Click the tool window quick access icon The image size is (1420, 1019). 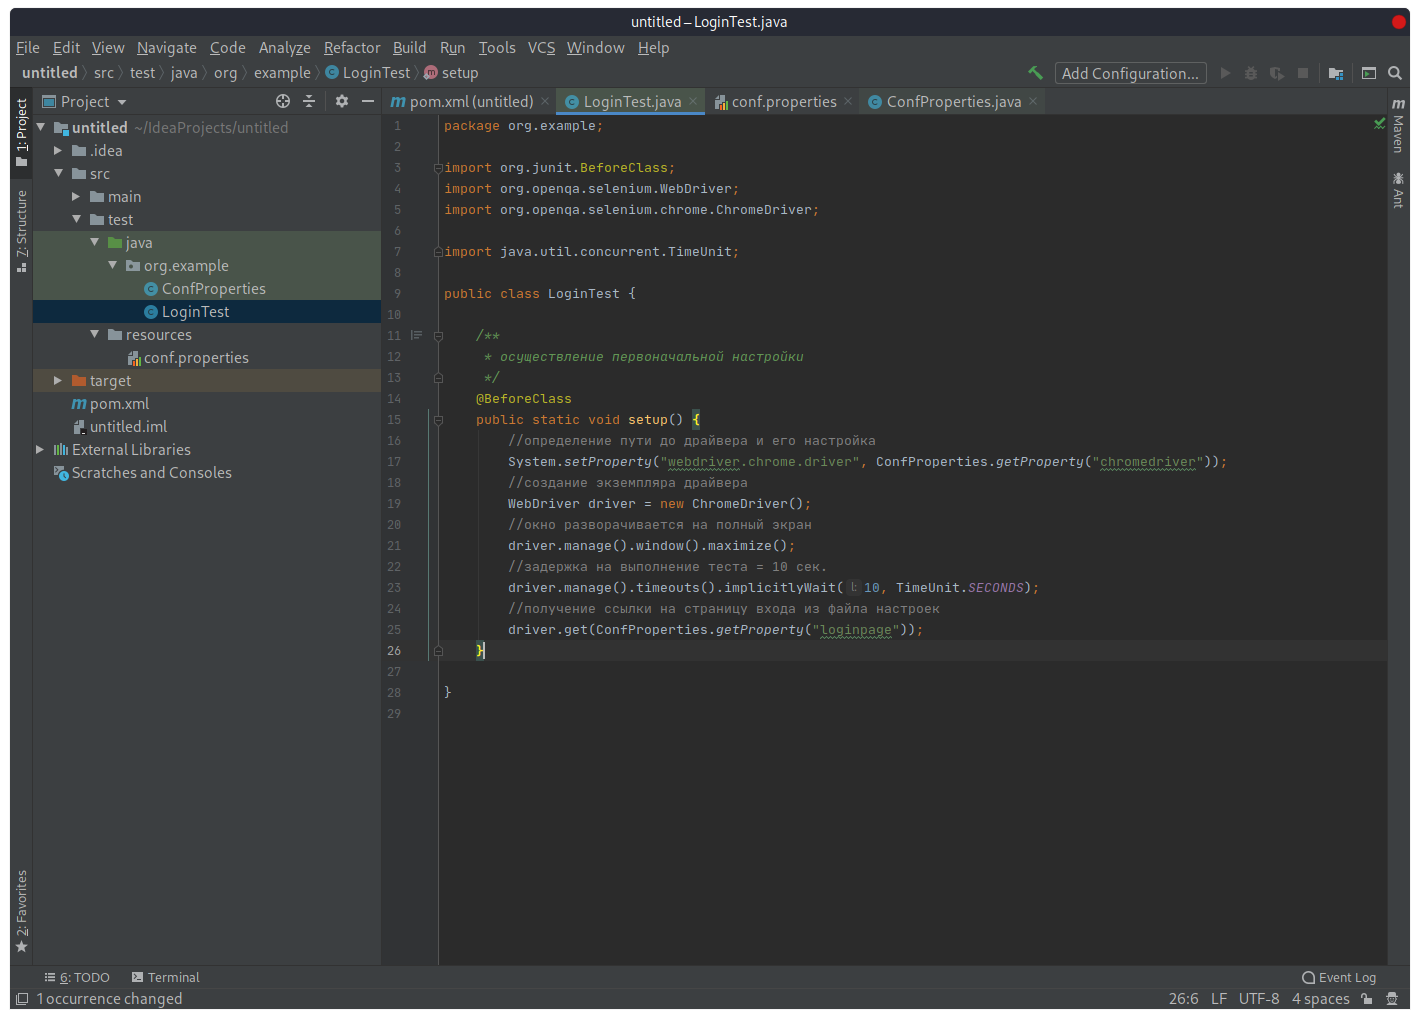point(22,998)
